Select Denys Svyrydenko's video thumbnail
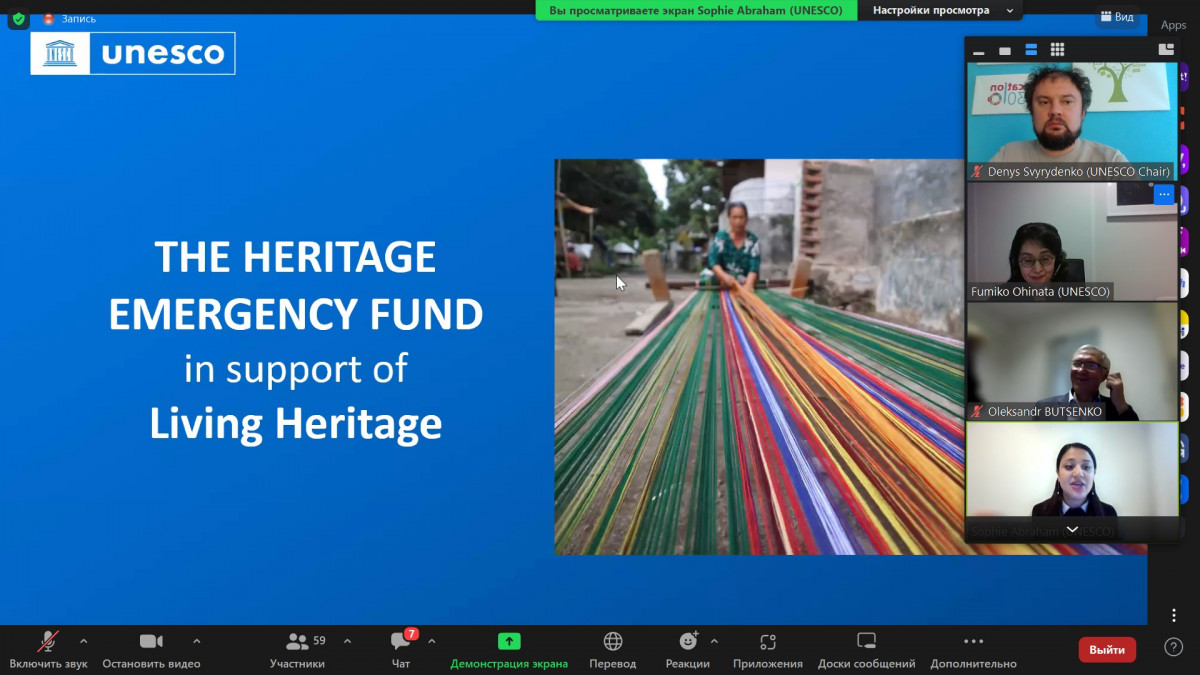 coord(1072,121)
